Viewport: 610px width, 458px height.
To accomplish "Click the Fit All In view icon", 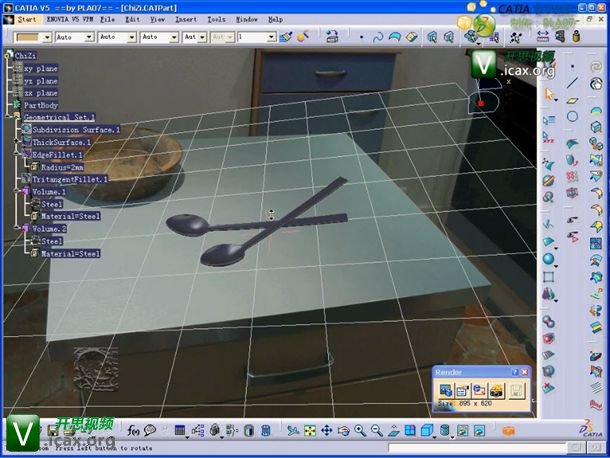I will (310, 431).
